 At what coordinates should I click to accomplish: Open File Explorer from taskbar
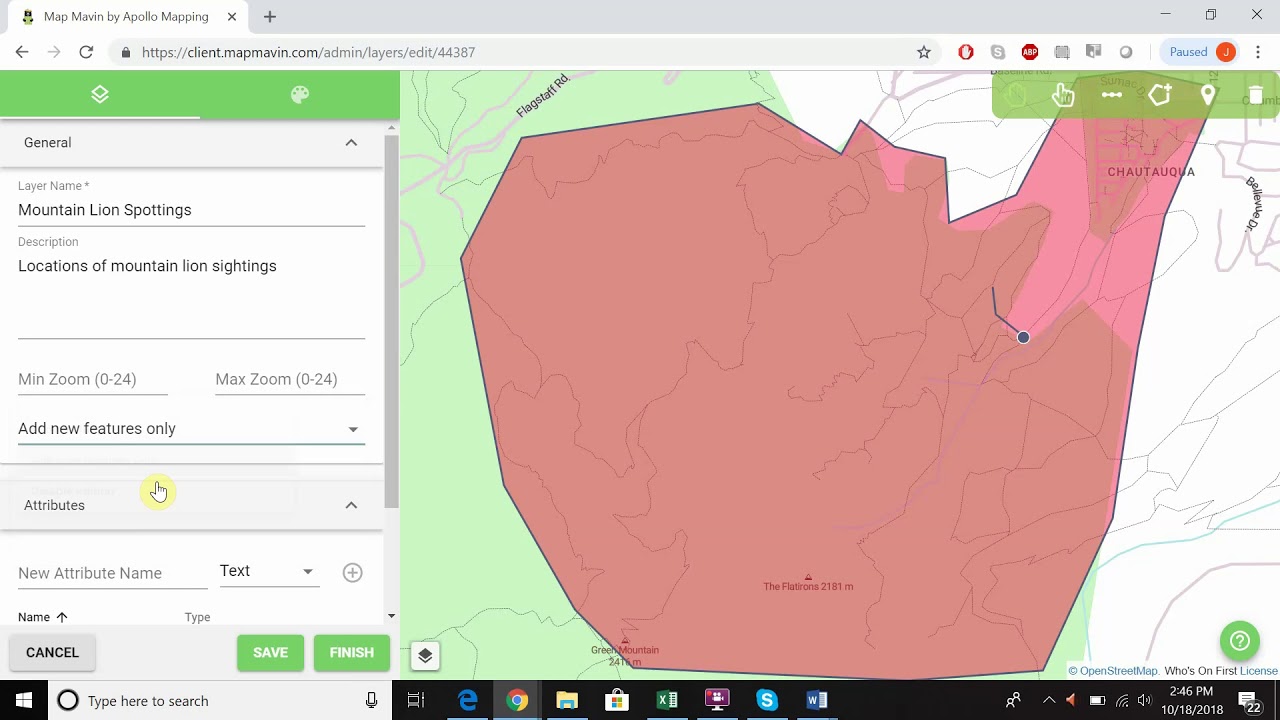click(x=567, y=700)
